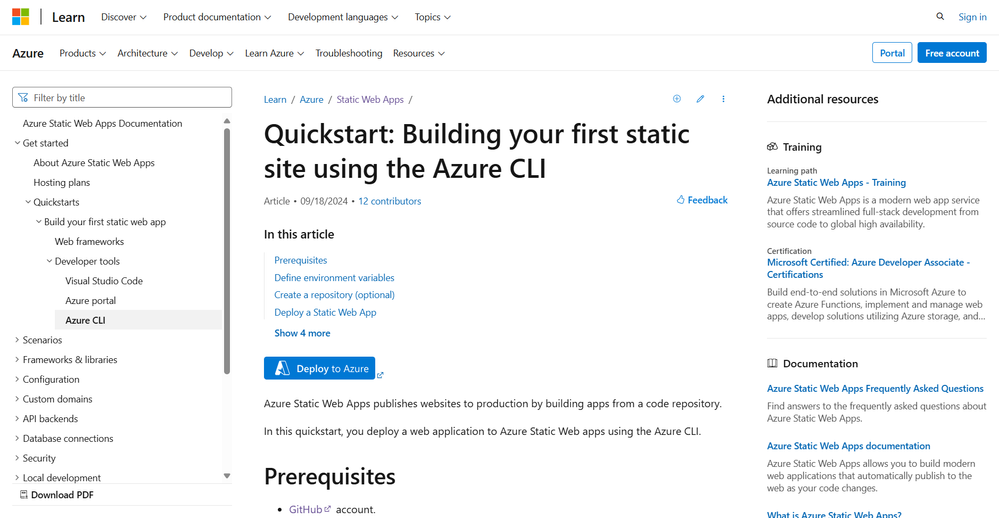Expand the Configuration tree section
The image size is (999, 518).
click(17, 380)
